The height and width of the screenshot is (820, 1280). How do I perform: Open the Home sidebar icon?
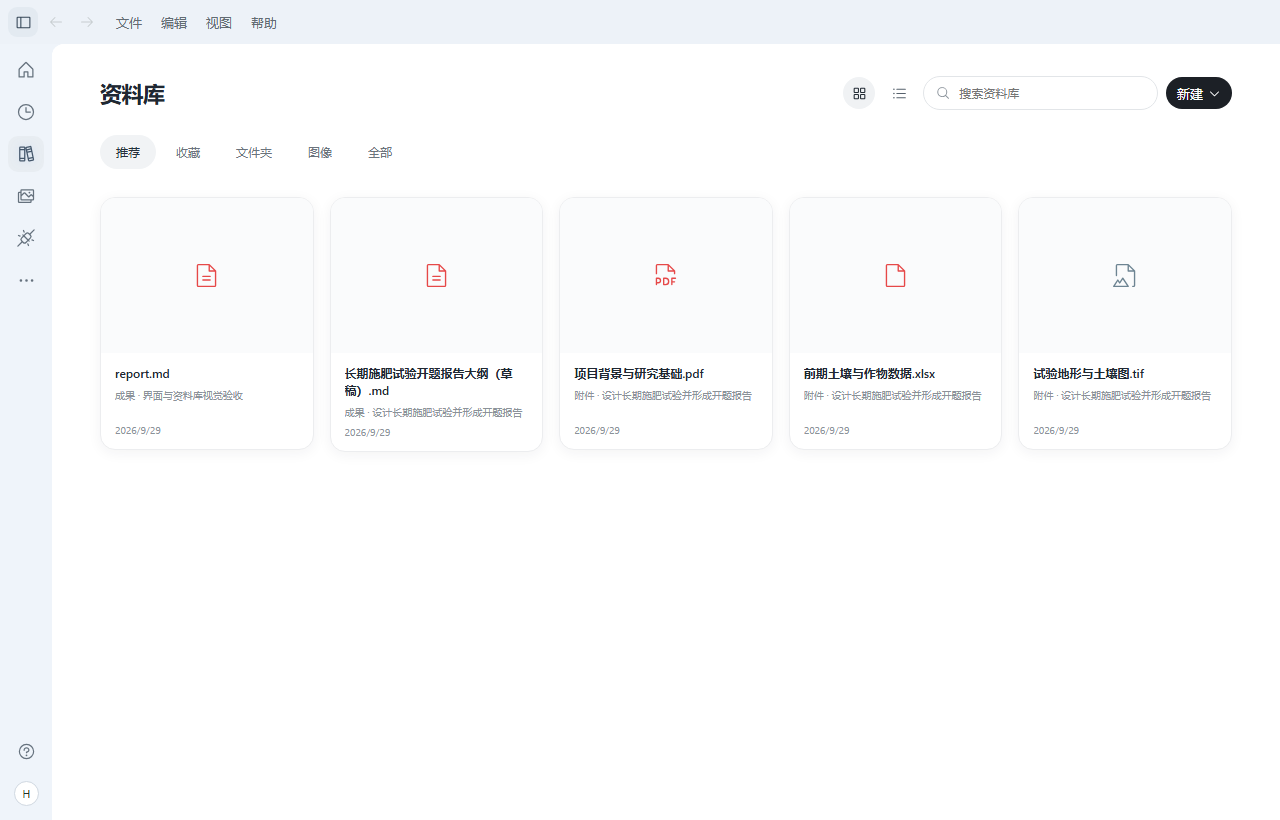point(26,70)
